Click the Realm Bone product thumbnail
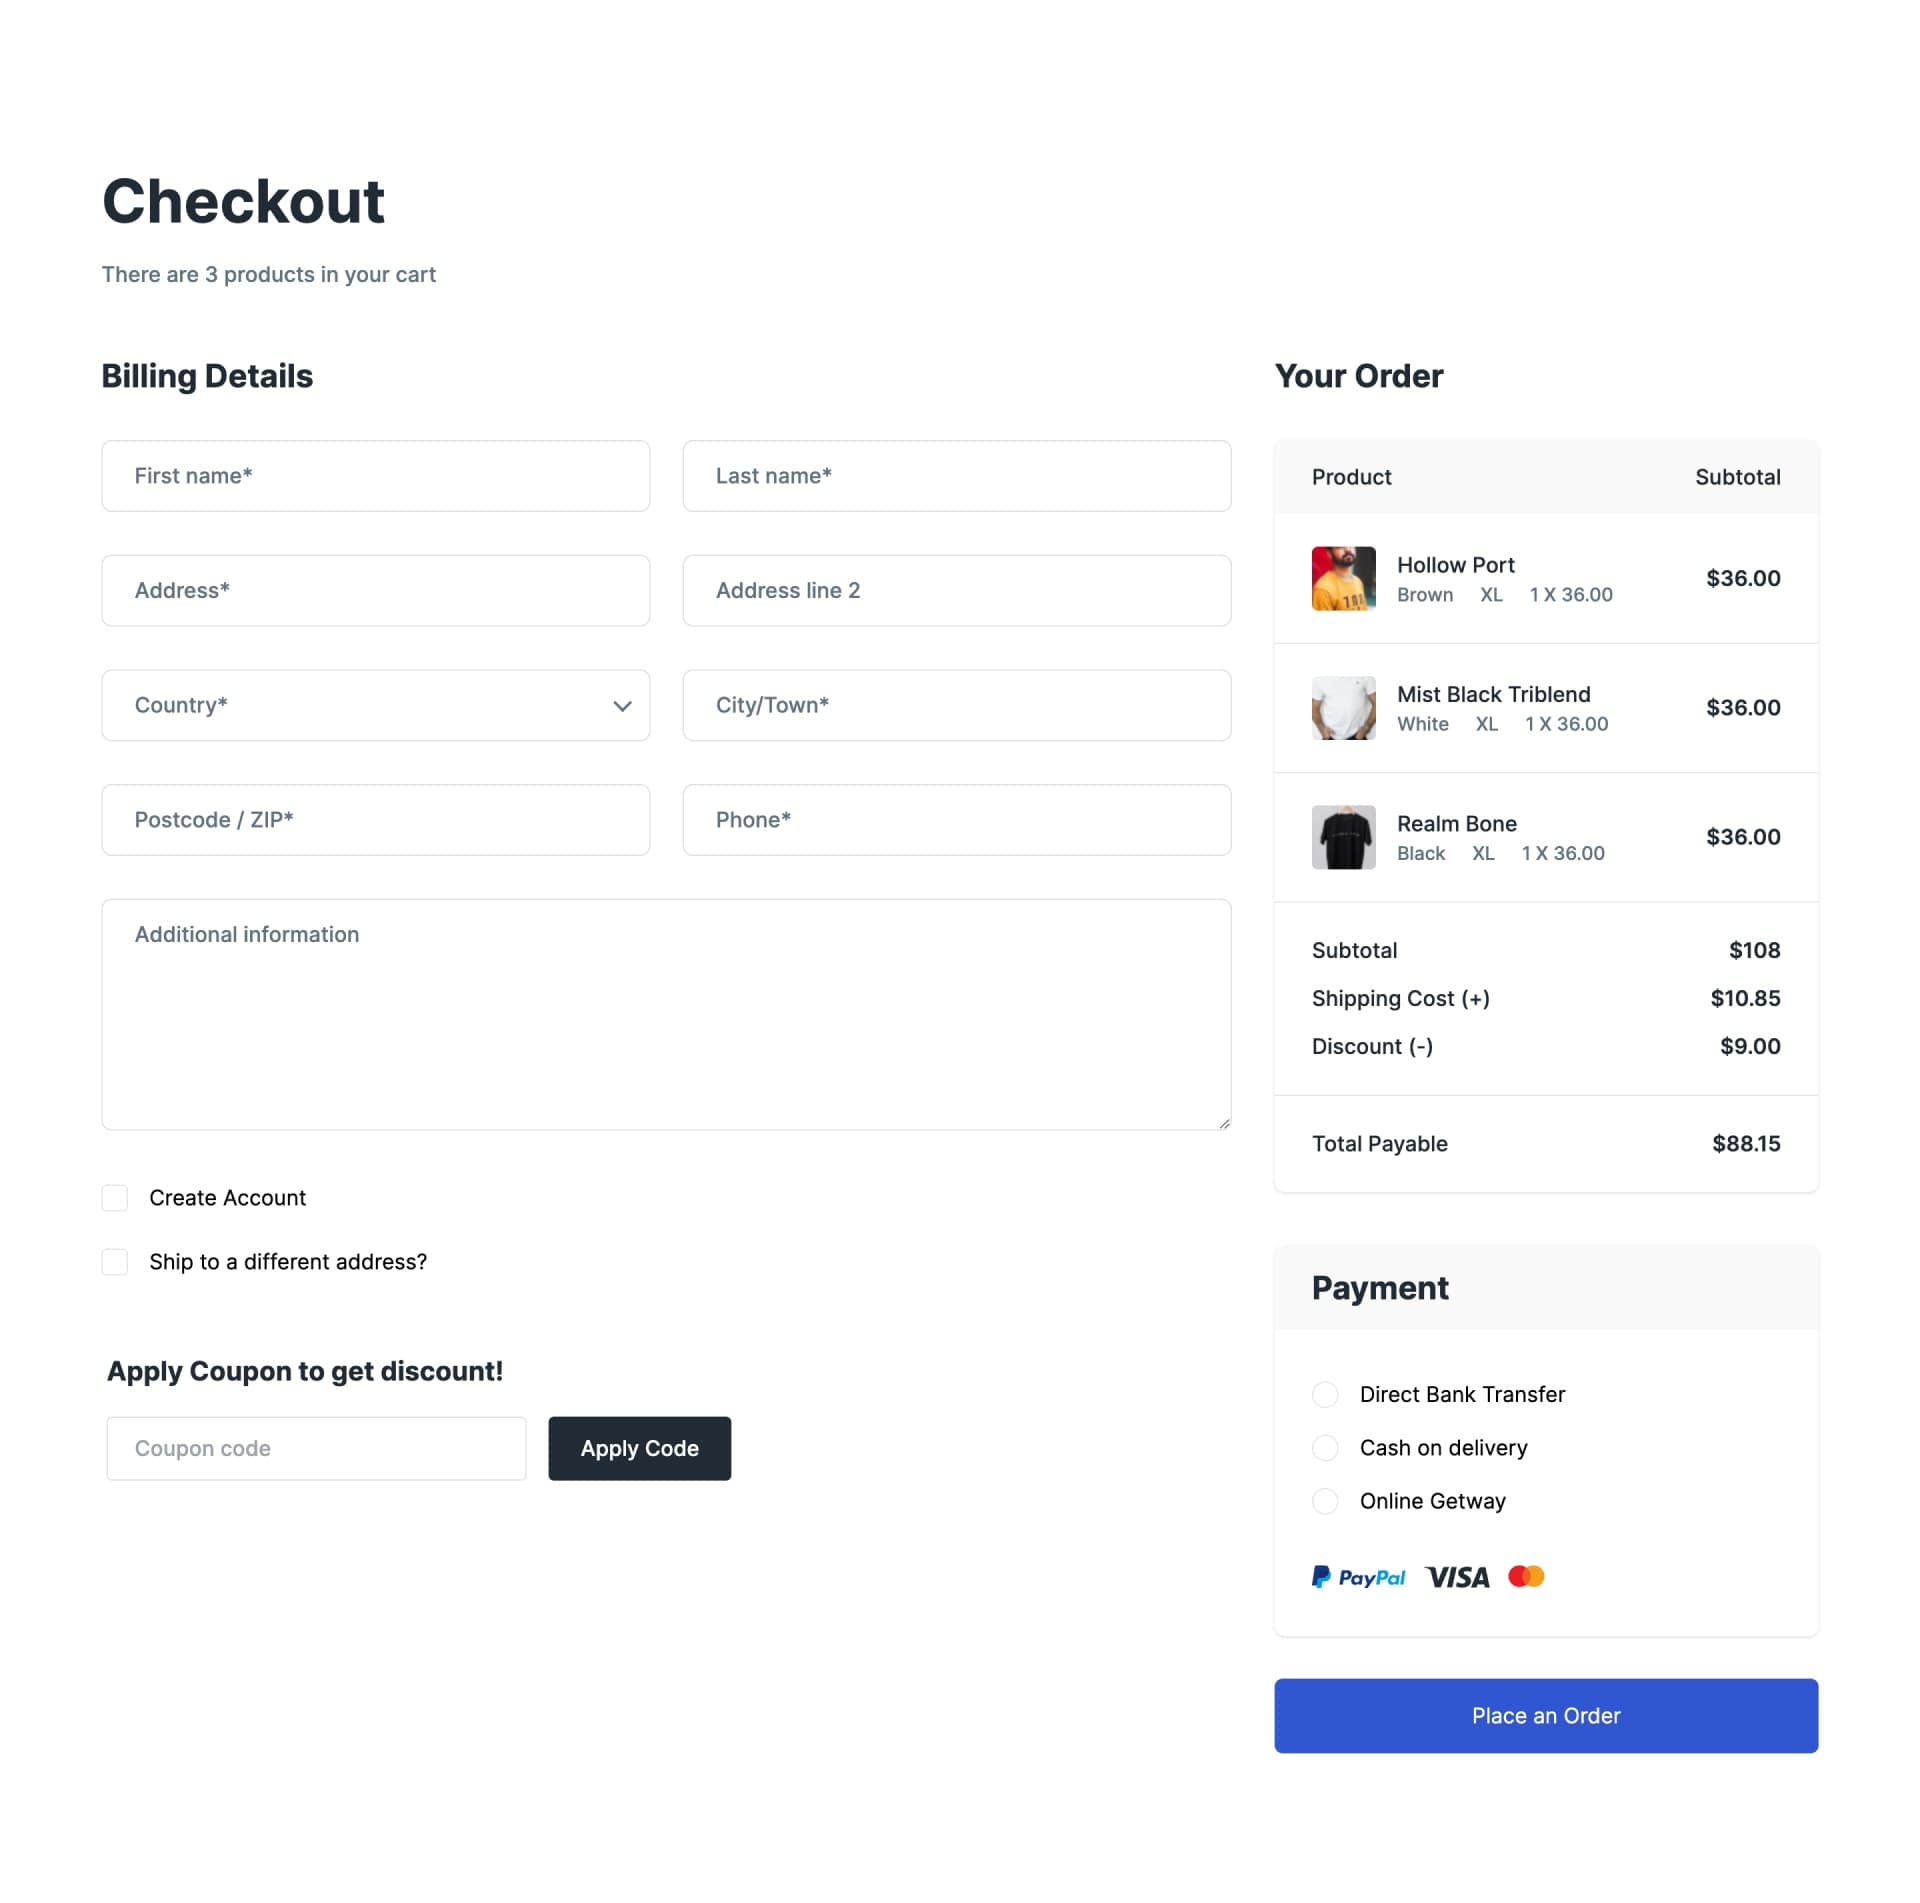The height and width of the screenshot is (1903, 1920). point(1343,836)
